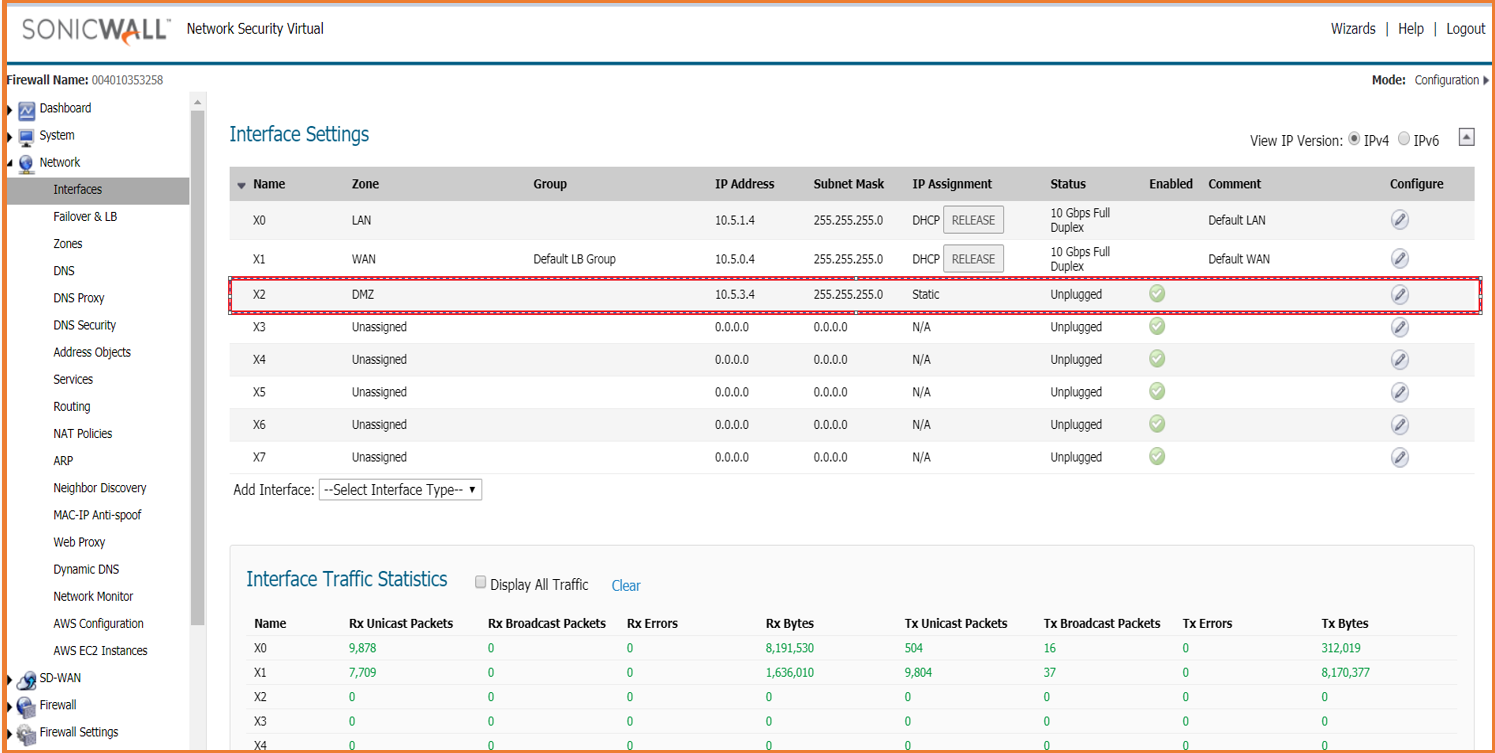
Task: Open the Select Interface Type dropdown
Action: coord(400,490)
